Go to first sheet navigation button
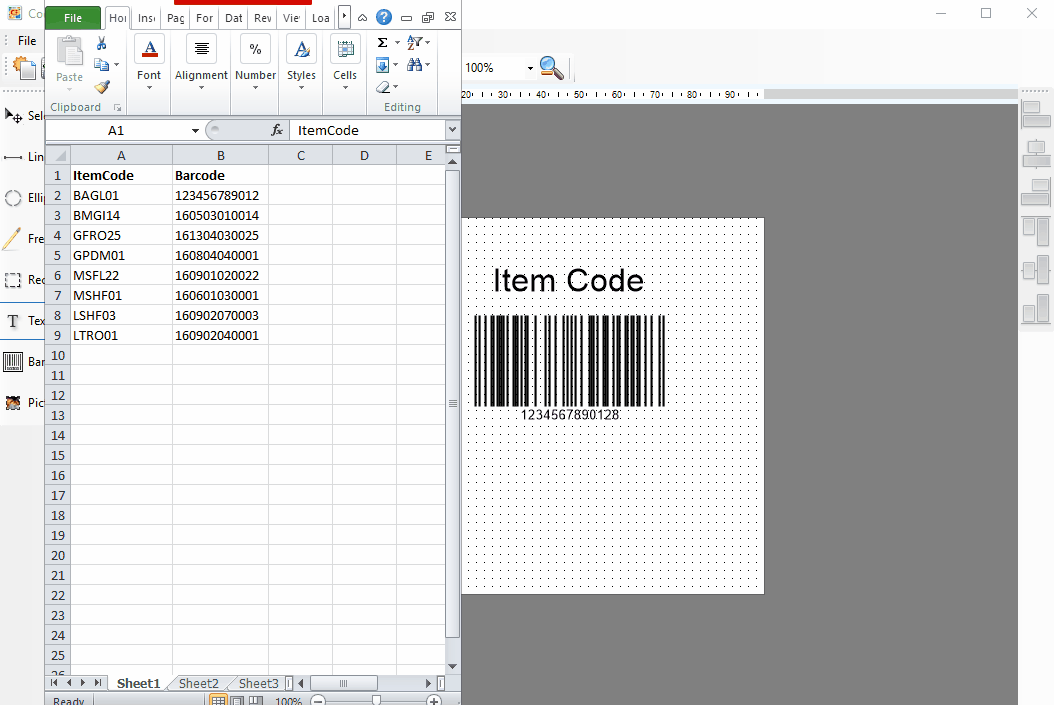The width and height of the screenshot is (1054, 705). (54, 683)
